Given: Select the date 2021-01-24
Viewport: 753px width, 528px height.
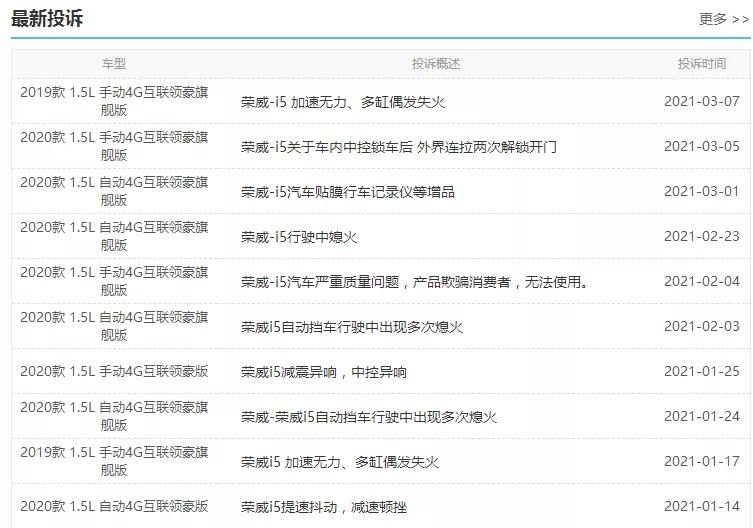Looking at the screenshot, I should coord(702,417).
